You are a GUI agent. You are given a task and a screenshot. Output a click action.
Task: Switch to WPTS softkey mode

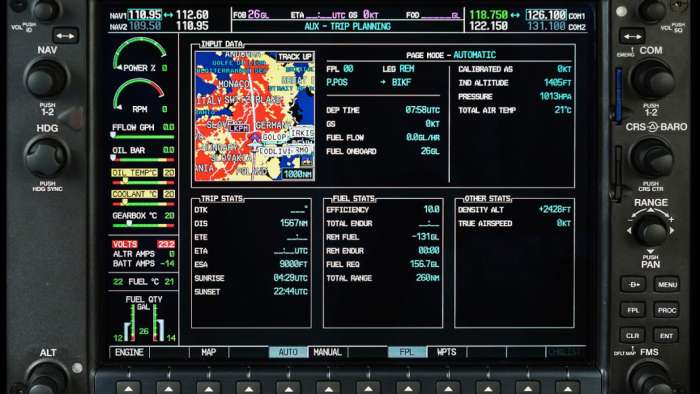point(446,352)
